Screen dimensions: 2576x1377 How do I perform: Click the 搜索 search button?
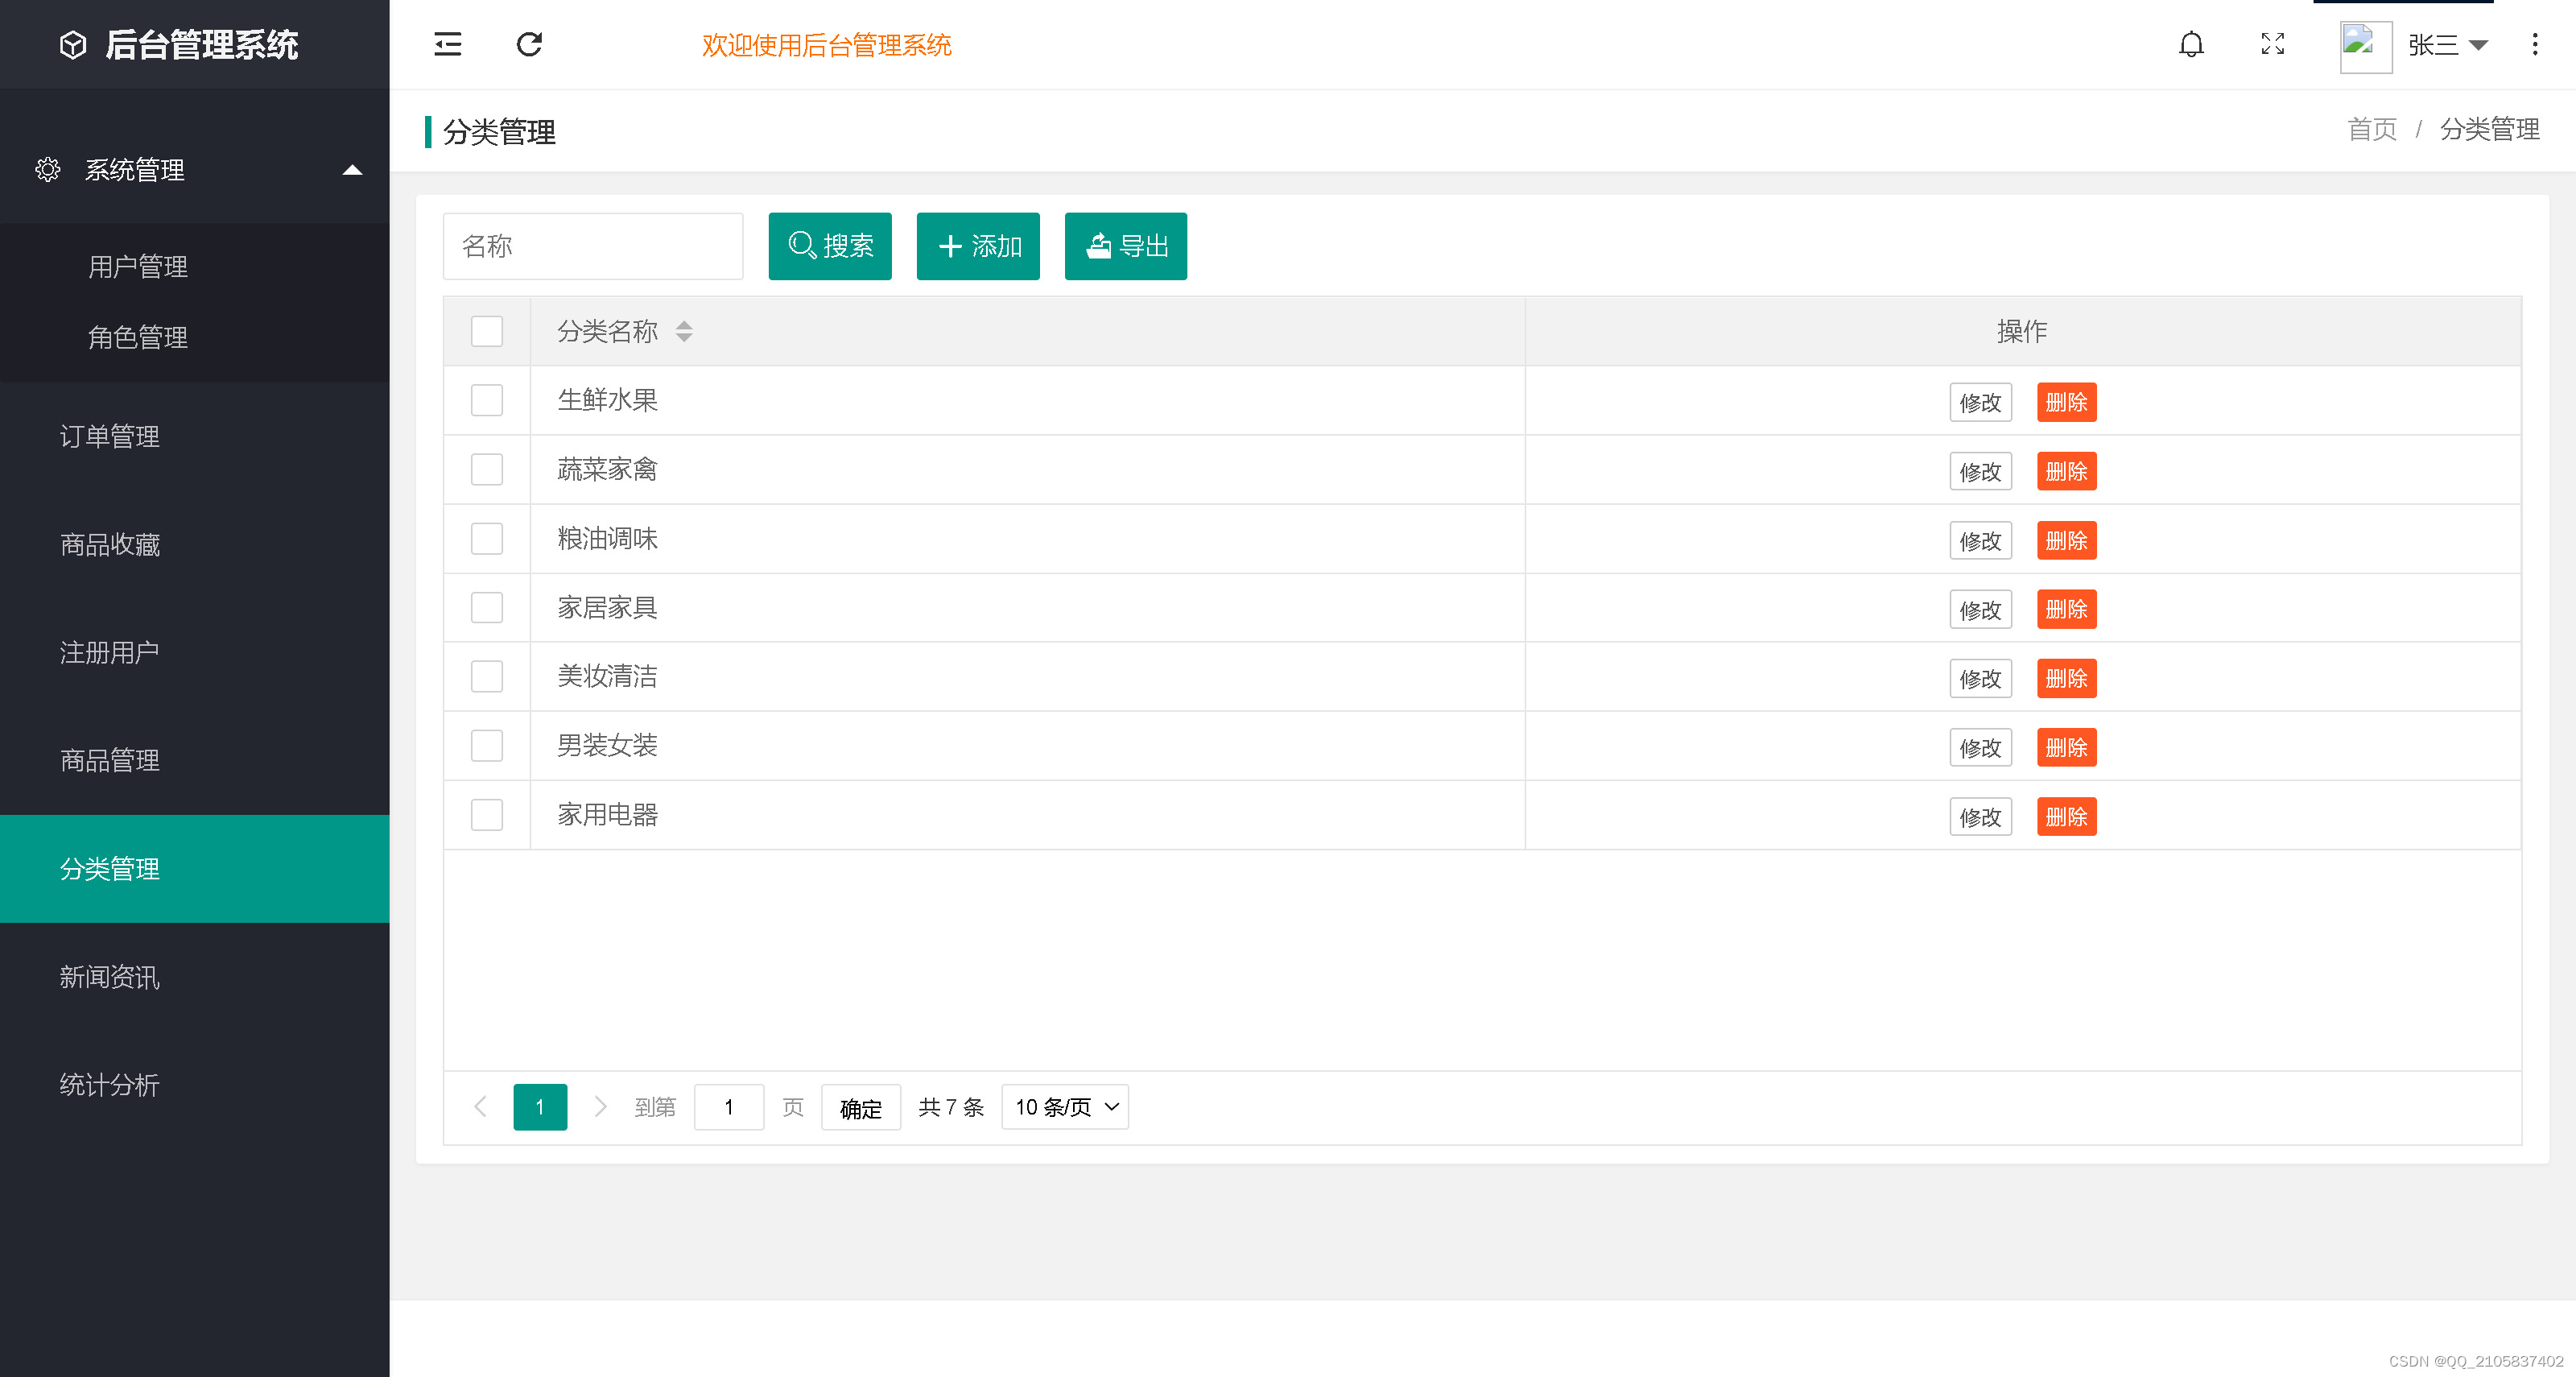click(x=830, y=246)
